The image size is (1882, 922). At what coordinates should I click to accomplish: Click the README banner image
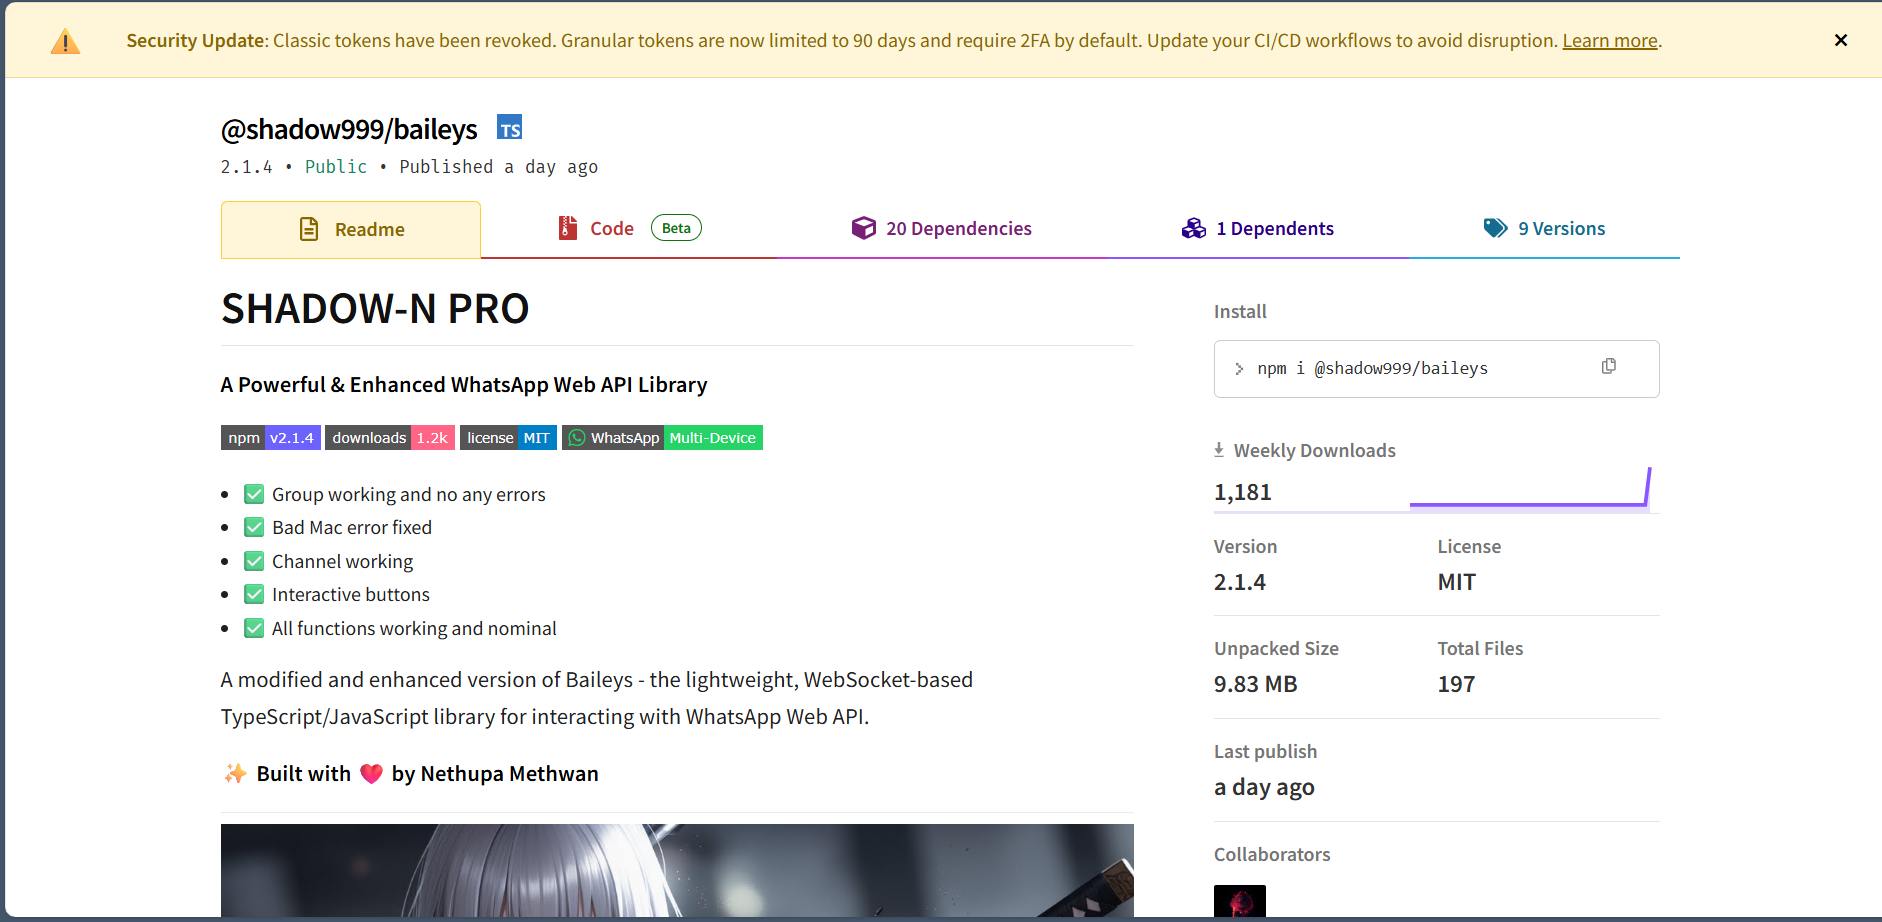[677, 870]
